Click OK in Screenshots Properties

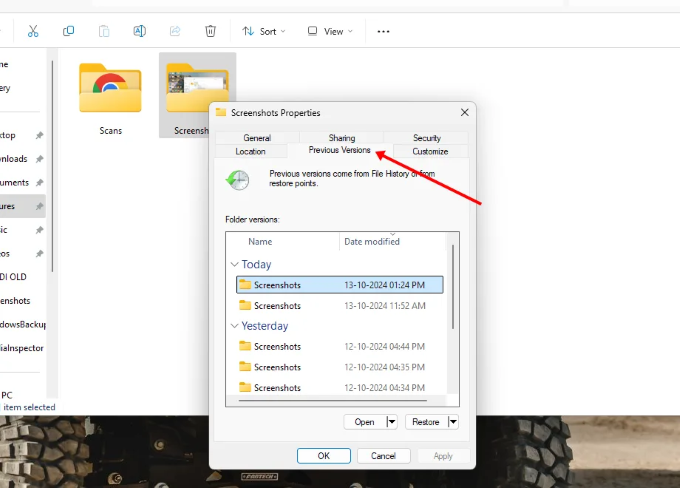[324, 456]
